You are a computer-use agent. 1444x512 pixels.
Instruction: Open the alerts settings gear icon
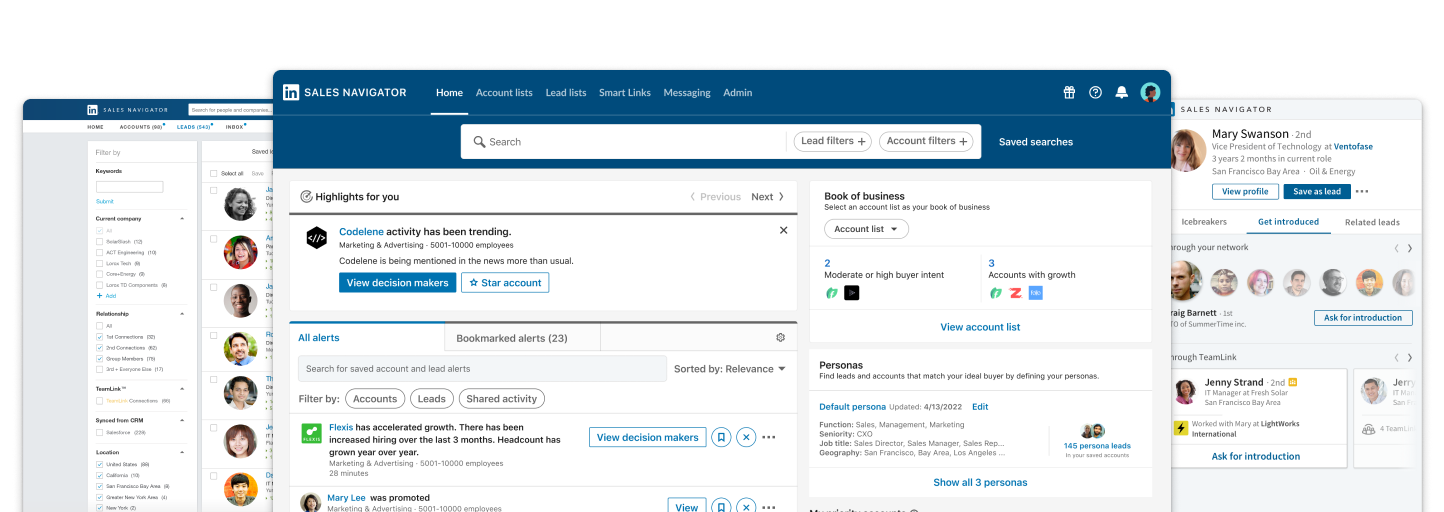[781, 337]
